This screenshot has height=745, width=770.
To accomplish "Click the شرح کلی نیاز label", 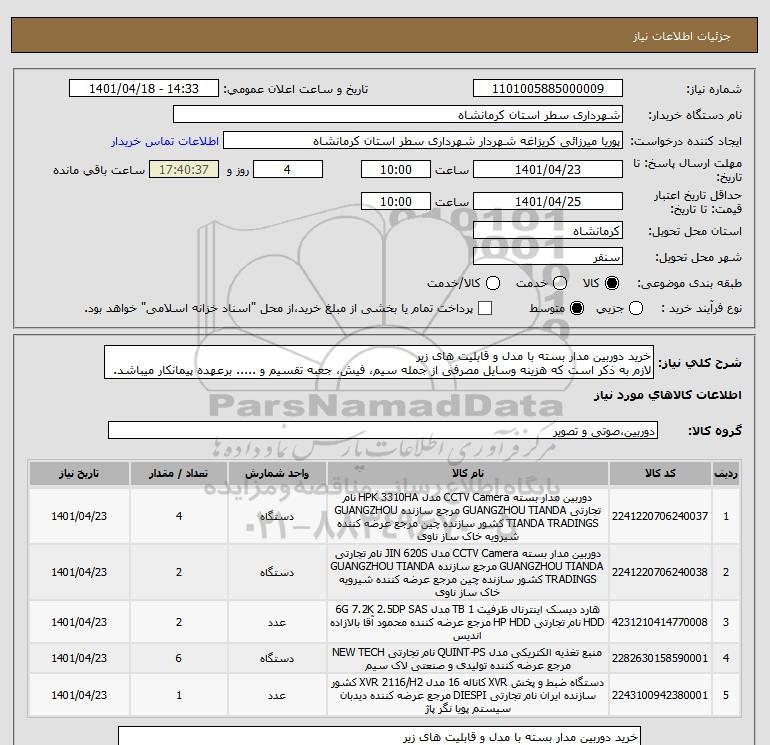I will pyautogui.click(x=700, y=363).
